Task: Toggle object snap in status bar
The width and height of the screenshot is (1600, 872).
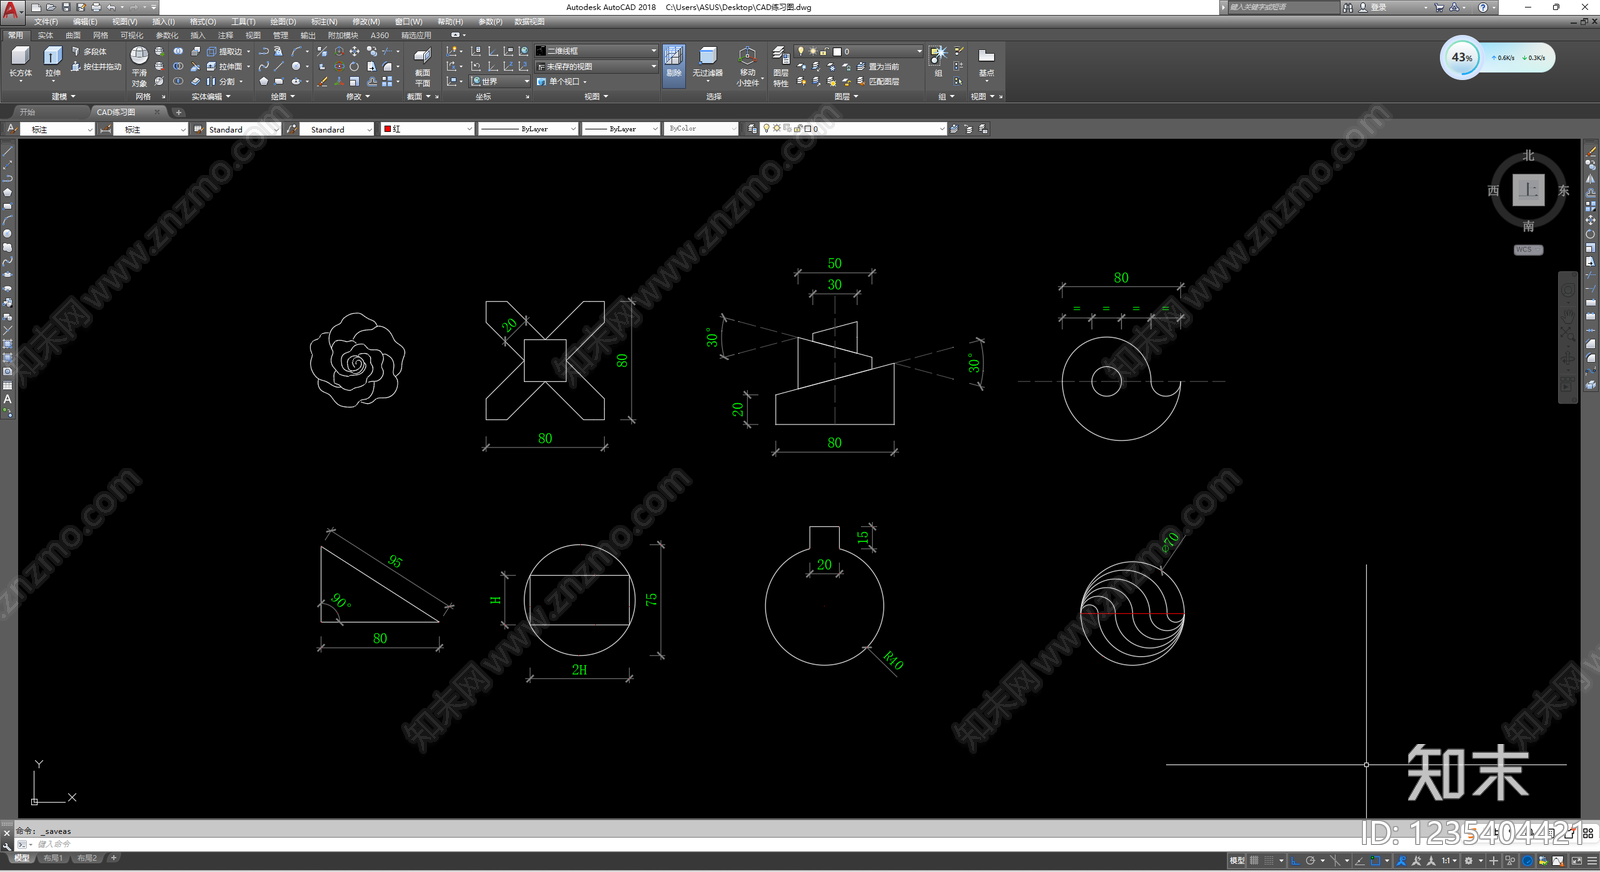Action: pos(1375,861)
